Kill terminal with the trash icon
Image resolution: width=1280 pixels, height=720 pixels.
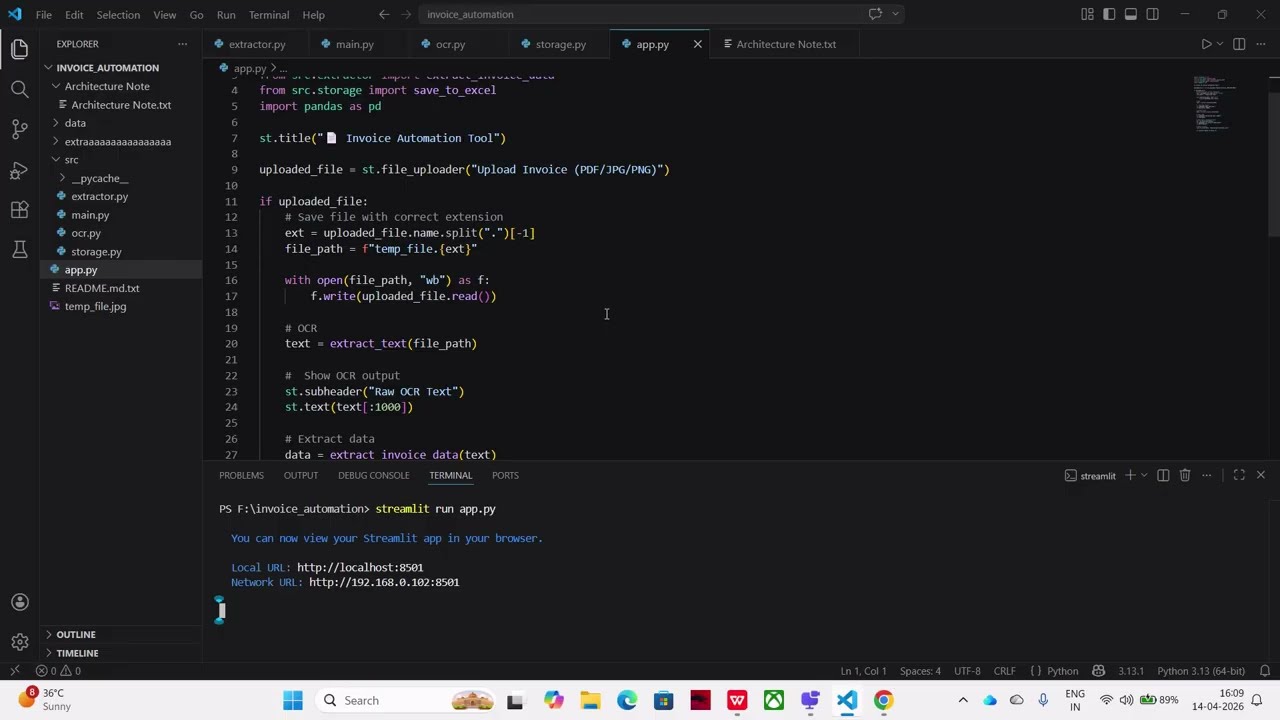point(1185,475)
